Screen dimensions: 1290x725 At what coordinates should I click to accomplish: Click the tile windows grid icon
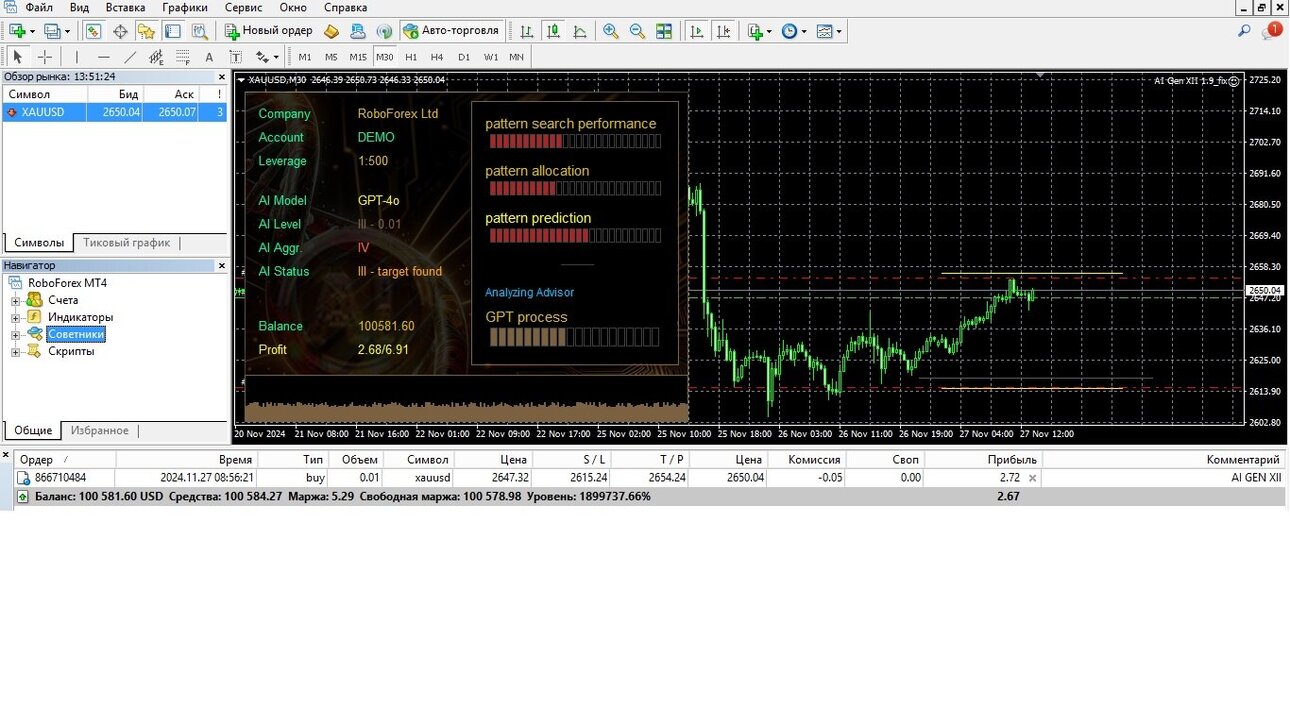click(x=664, y=31)
